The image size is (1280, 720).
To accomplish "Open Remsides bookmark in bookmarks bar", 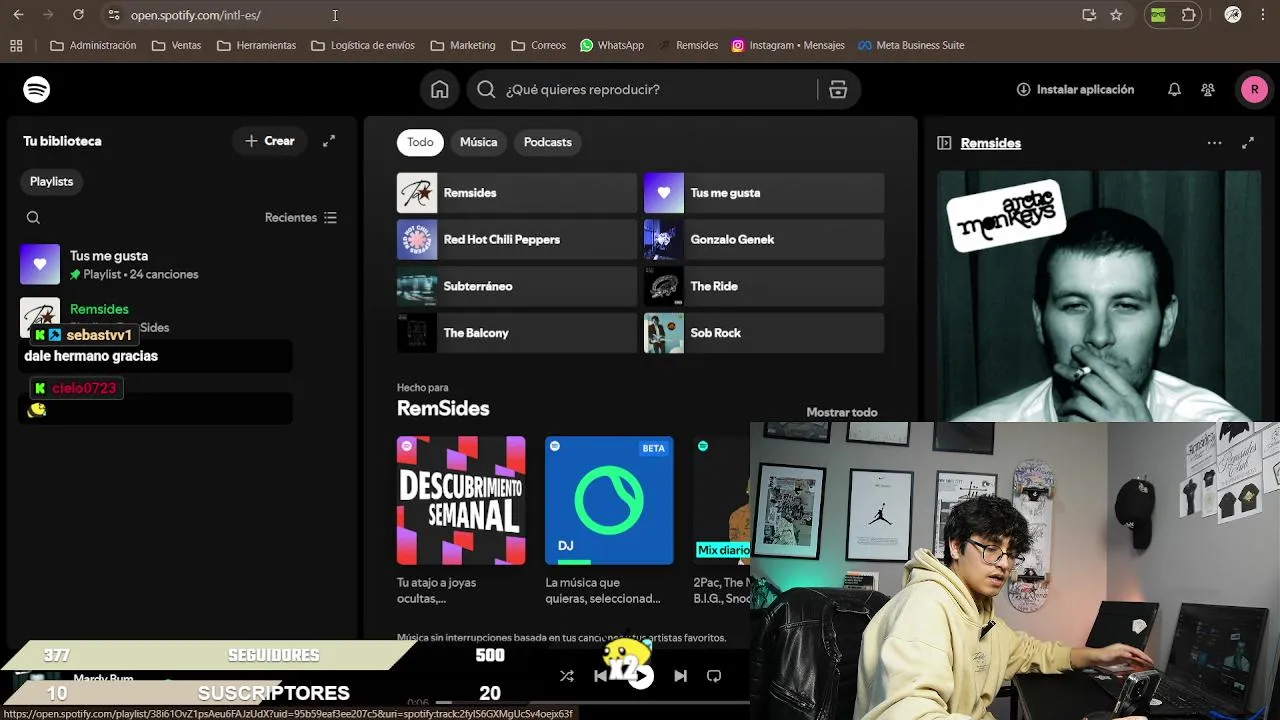I will point(688,45).
